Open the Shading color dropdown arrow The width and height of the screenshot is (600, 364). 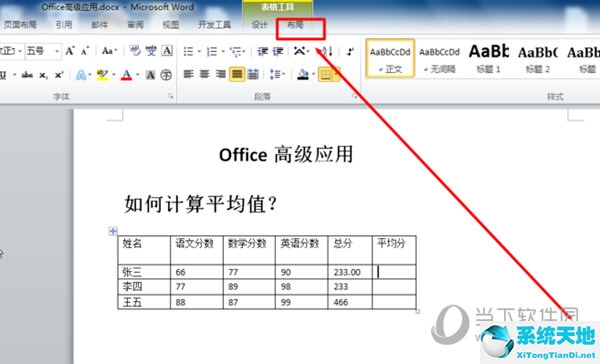click(313, 75)
